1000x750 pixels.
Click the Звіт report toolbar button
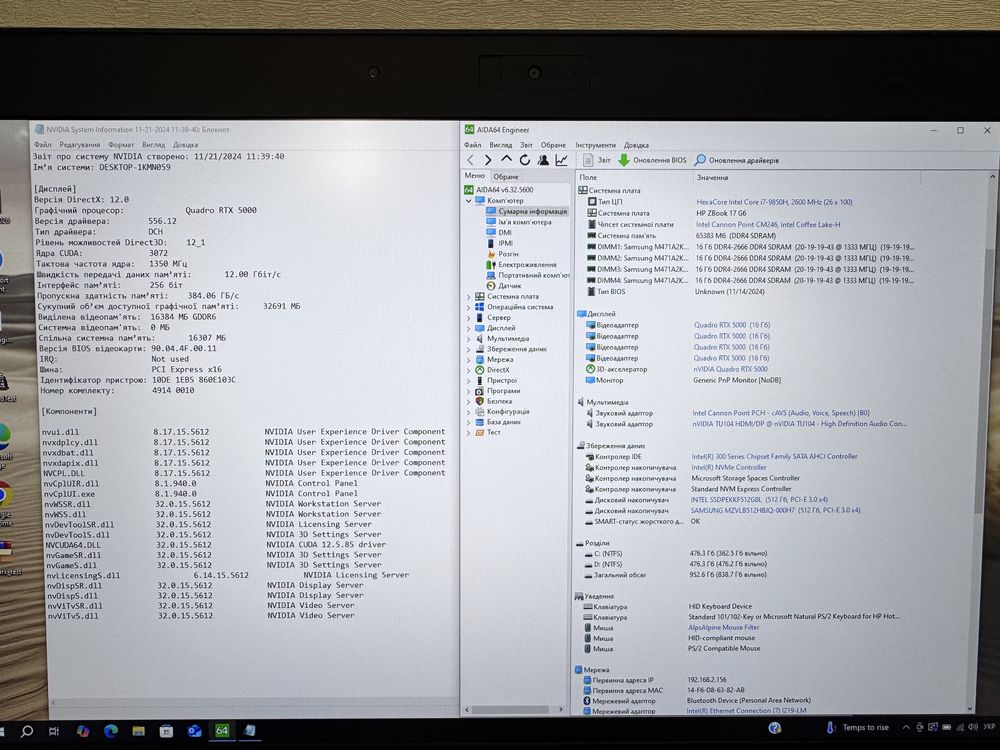[x=597, y=160]
